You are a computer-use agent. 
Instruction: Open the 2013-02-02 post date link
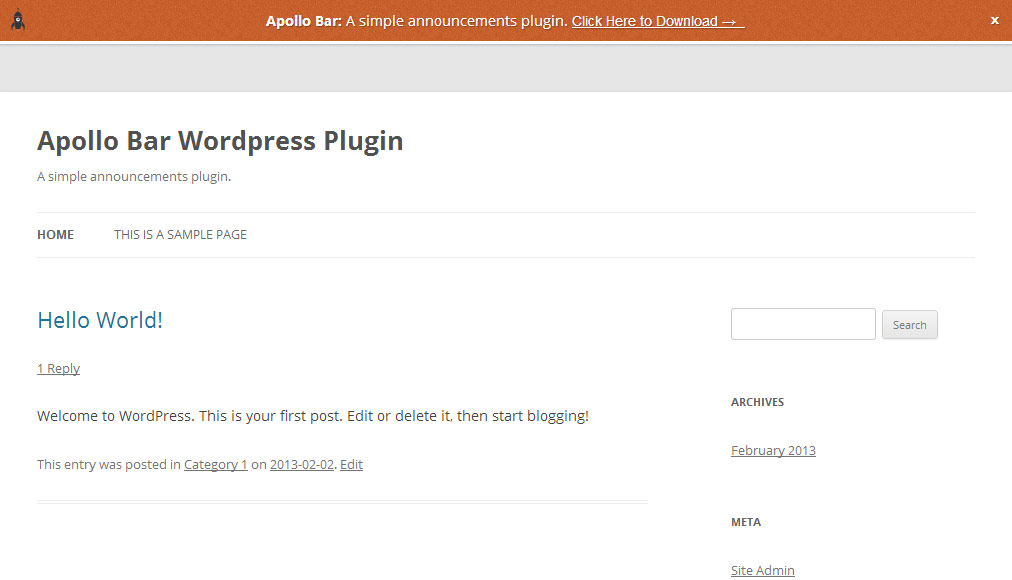[301, 465]
